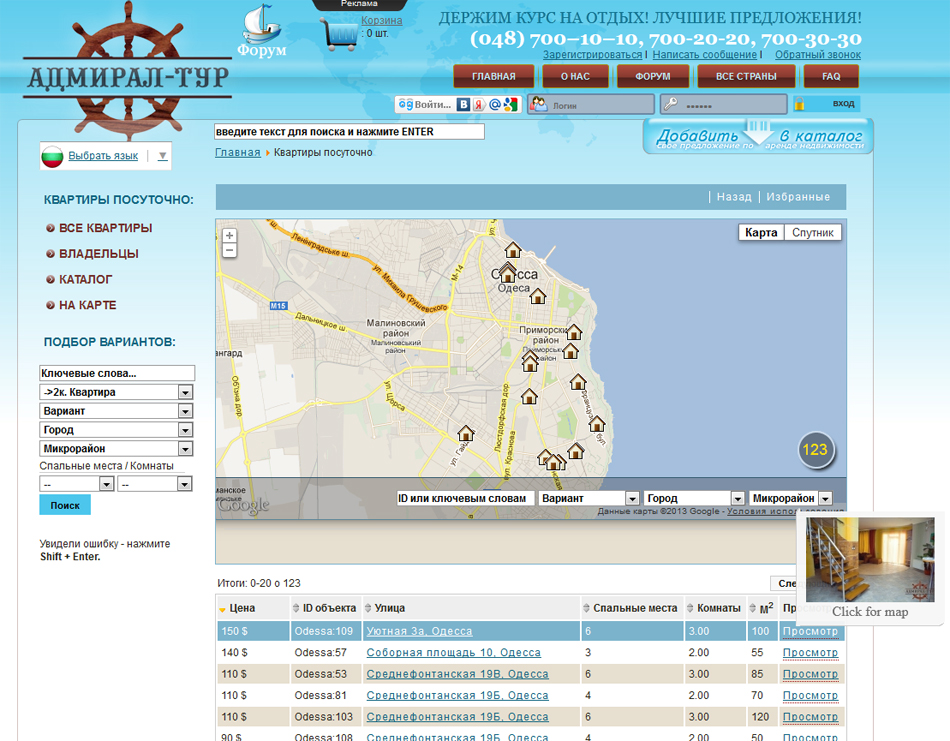Sort the table by Спальные места

click(630, 608)
